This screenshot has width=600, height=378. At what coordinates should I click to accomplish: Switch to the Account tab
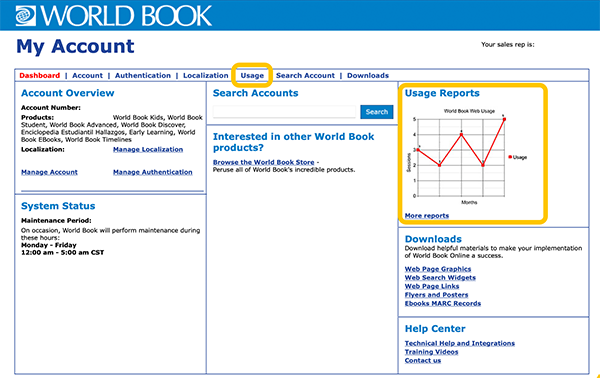[x=87, y=75]
